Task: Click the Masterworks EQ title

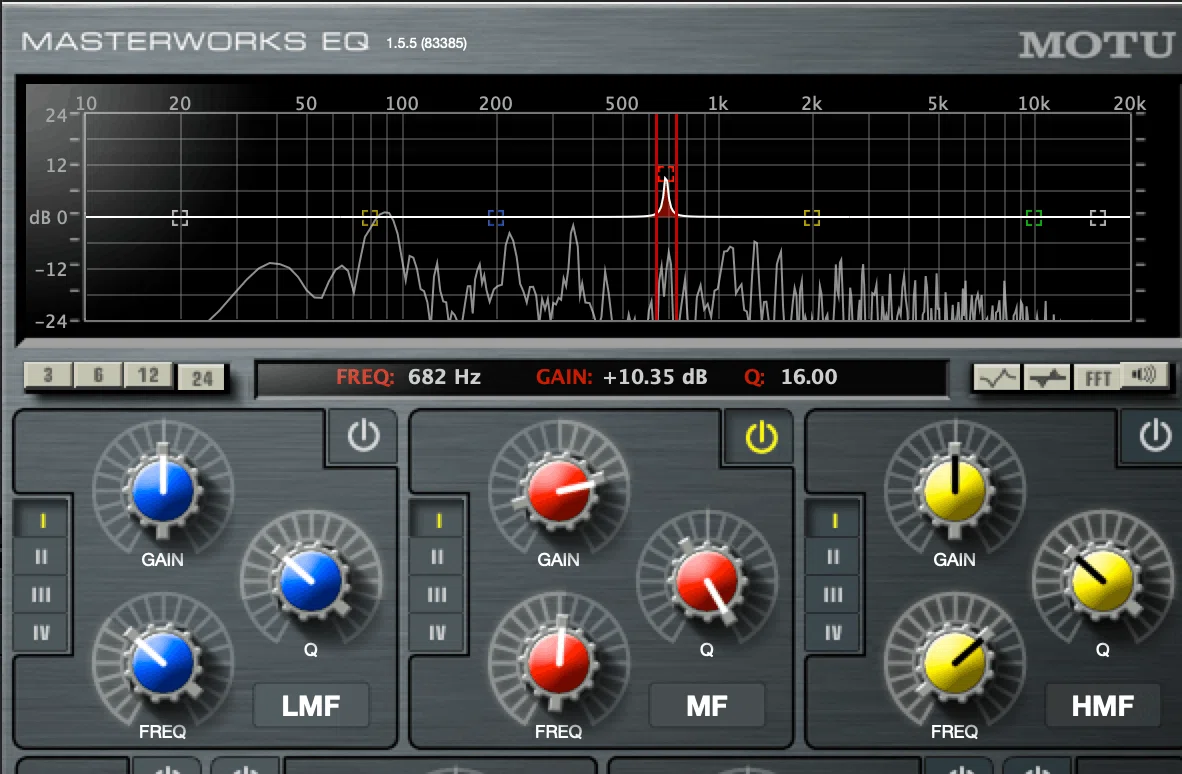Action: 195,41
